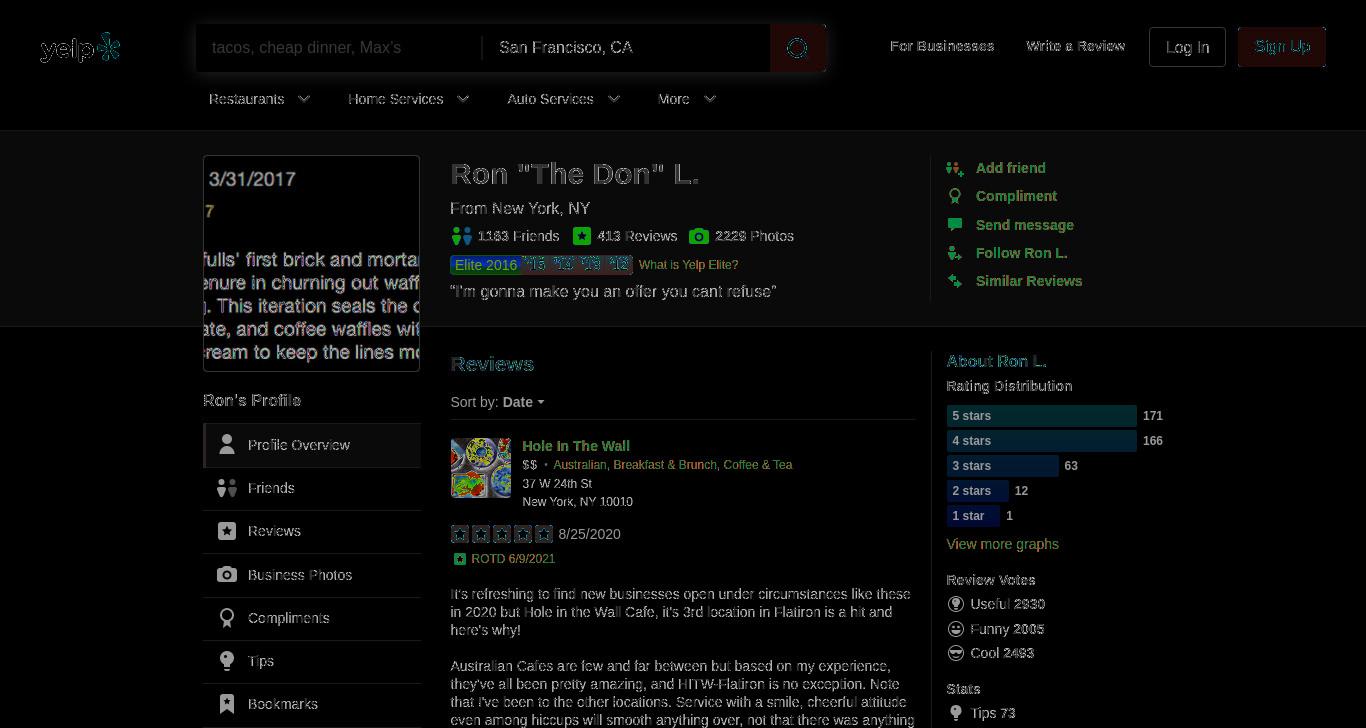Open the Tips section in sidebar

pyautogui.click(x=312, y=661)
